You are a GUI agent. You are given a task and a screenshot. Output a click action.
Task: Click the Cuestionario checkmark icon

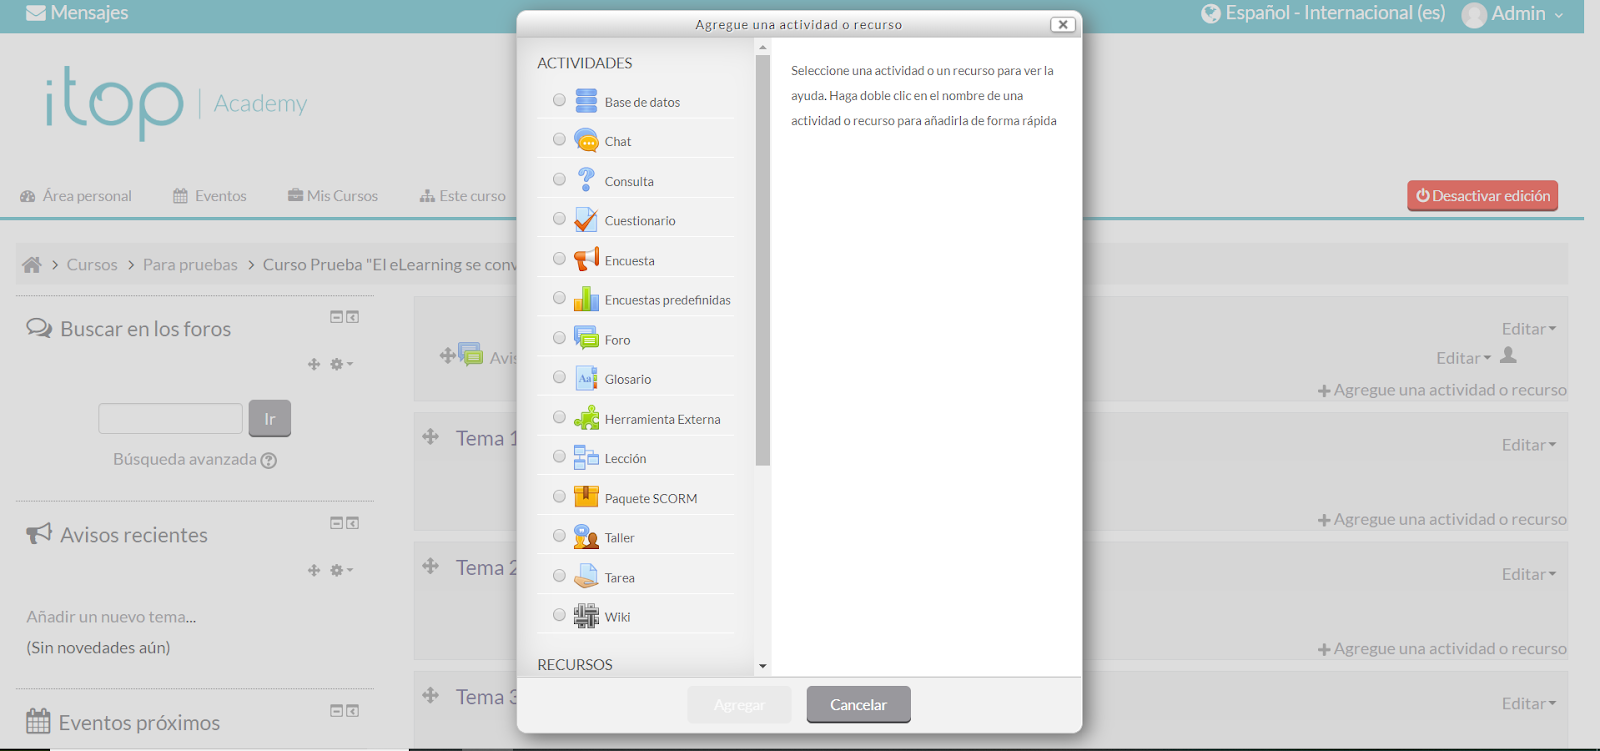586,220
